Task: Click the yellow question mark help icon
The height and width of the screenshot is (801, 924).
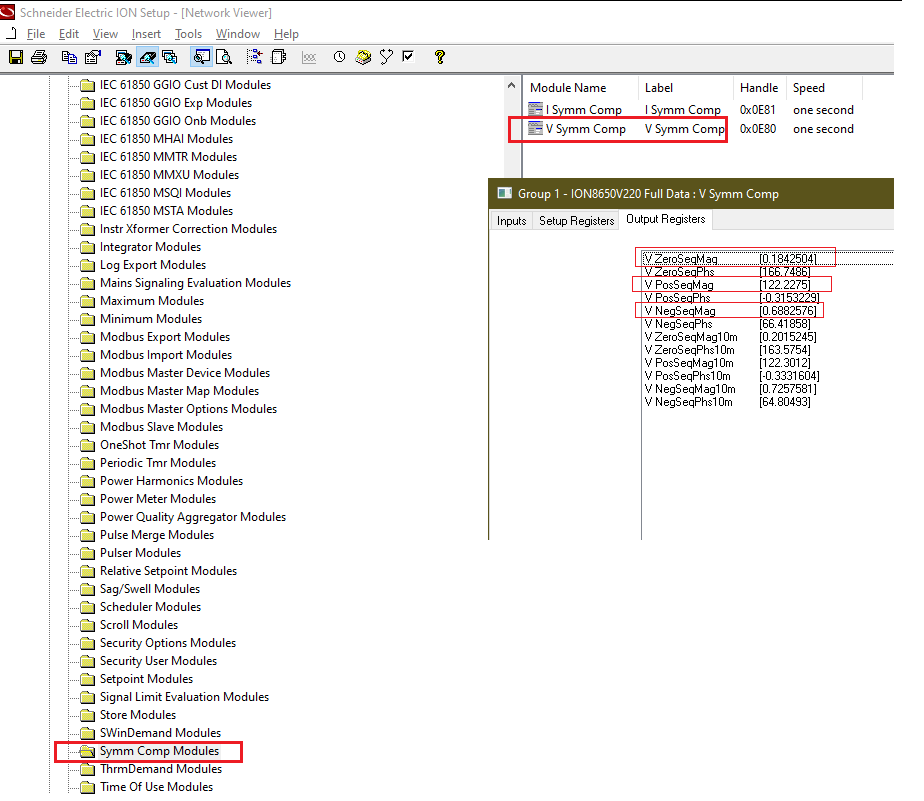Action: pos(440,57)
